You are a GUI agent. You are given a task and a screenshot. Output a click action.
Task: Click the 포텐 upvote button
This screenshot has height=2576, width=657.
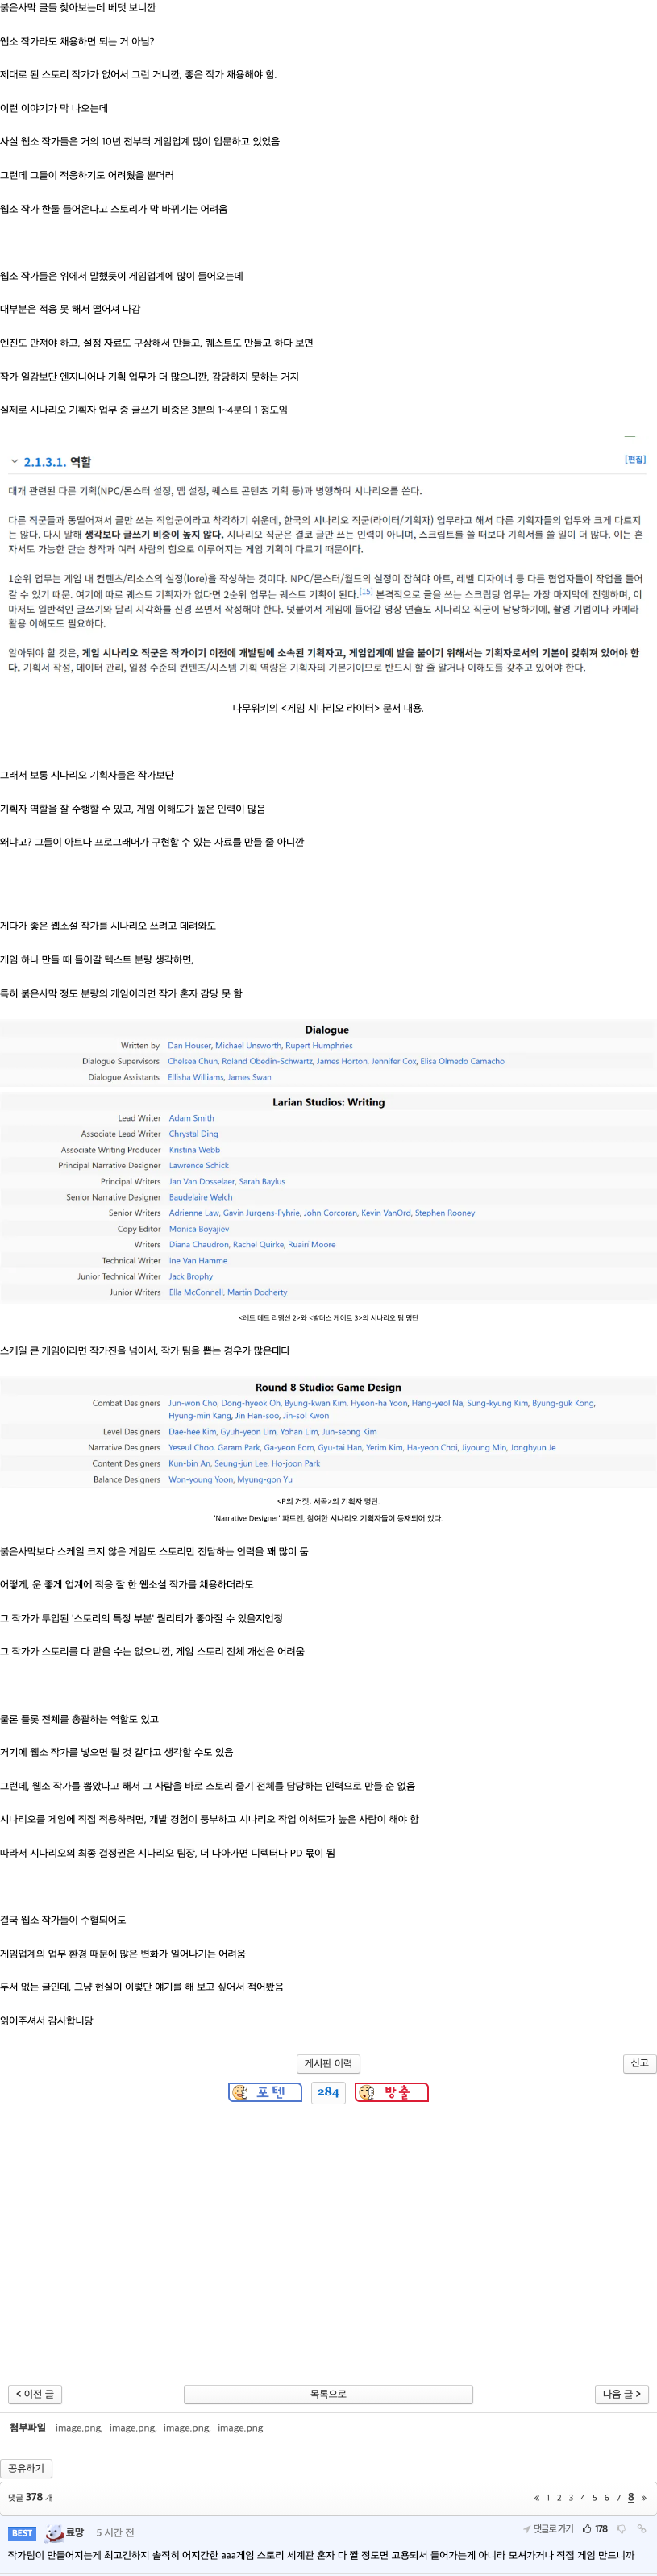[265, 2091]
